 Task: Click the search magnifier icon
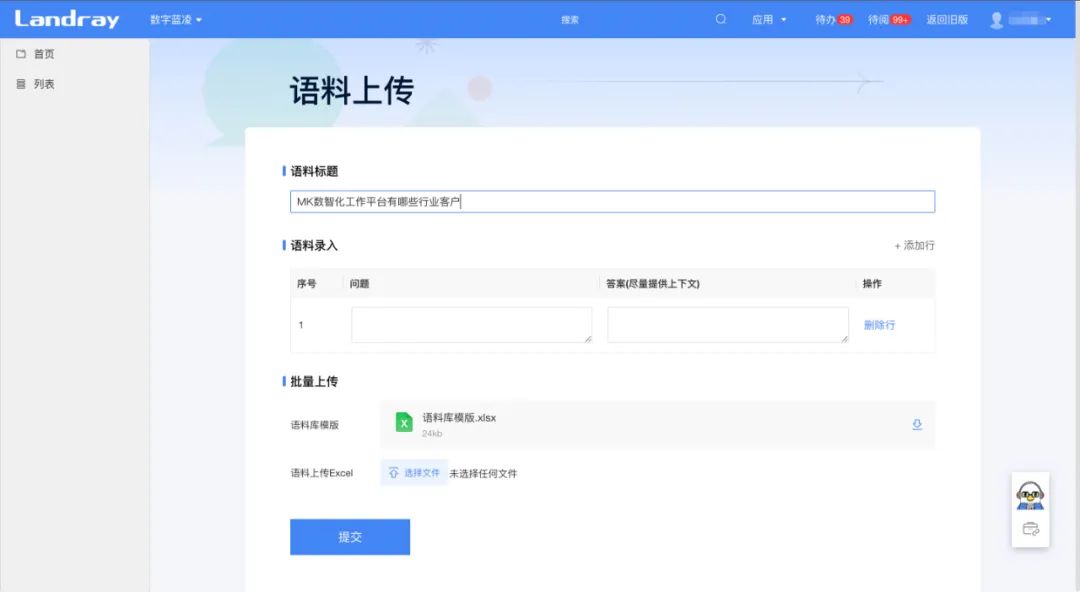click(720, 18)
